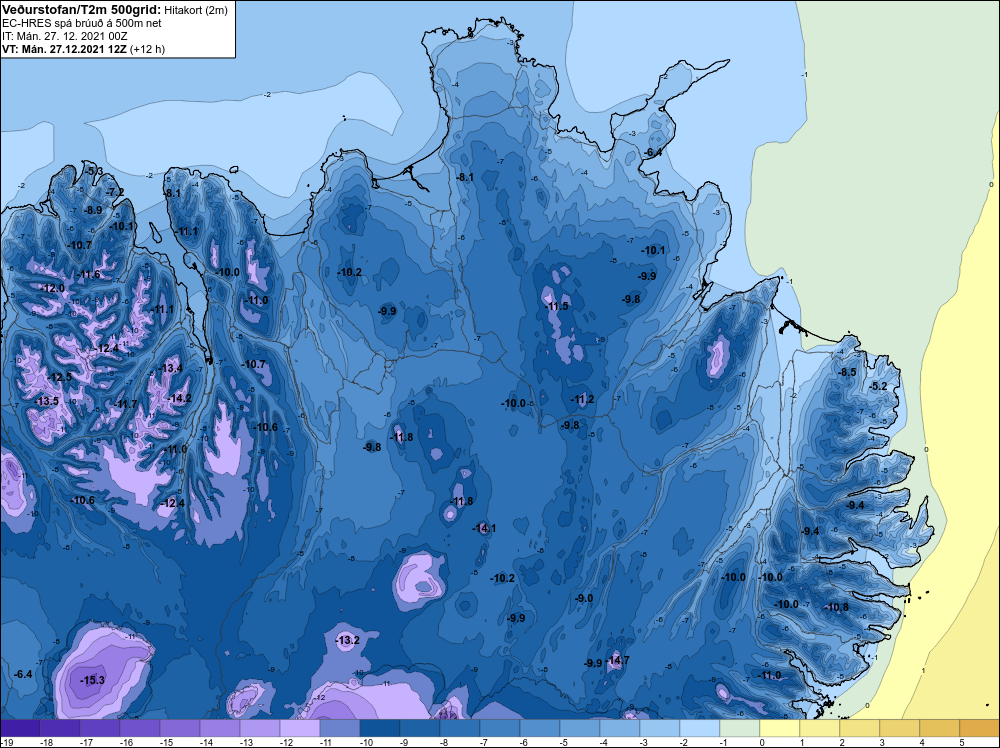Select the -6 legend label
The height and width of the screenshot is (748, 1000).
(524, 742)
